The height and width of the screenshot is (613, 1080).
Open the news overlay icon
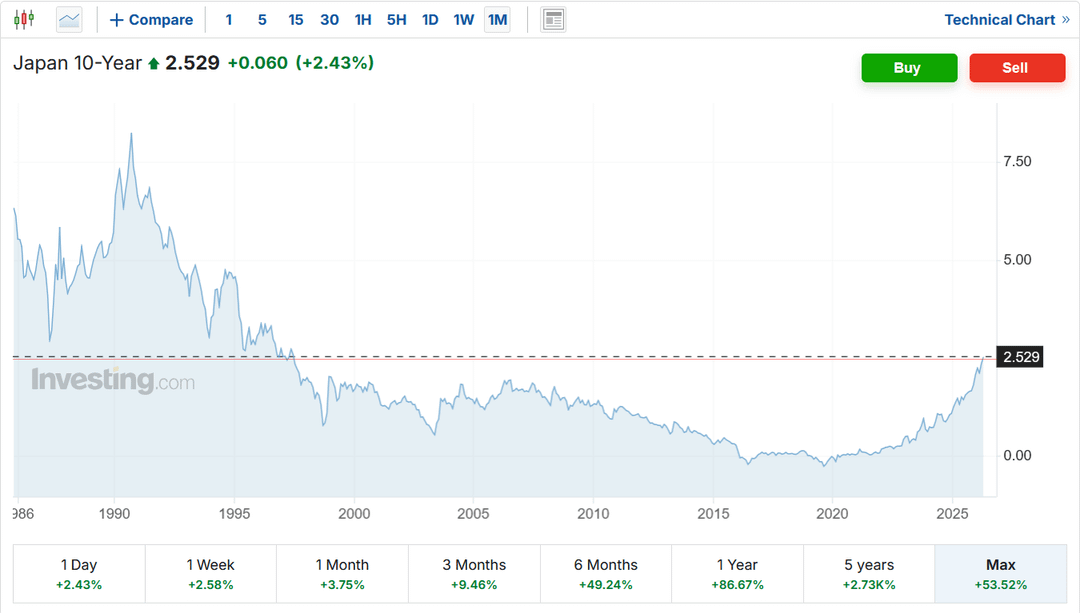click(553, 19)
